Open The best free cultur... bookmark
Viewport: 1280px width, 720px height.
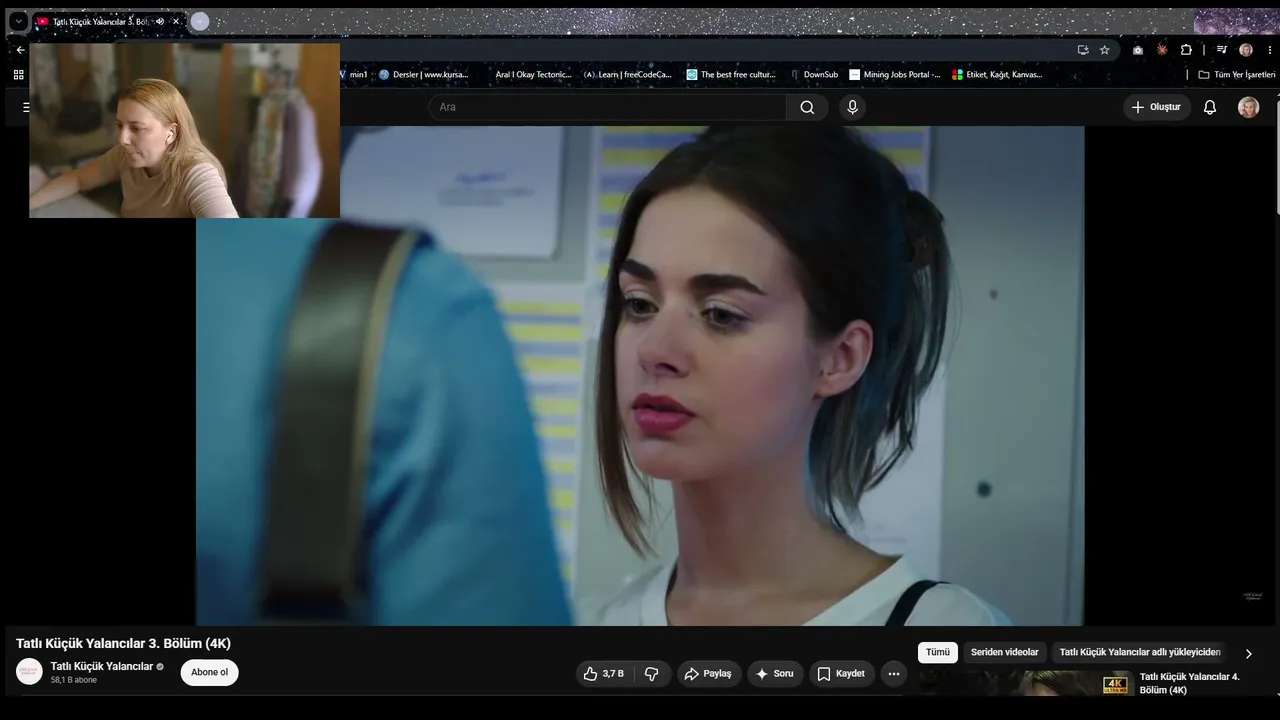731,74
